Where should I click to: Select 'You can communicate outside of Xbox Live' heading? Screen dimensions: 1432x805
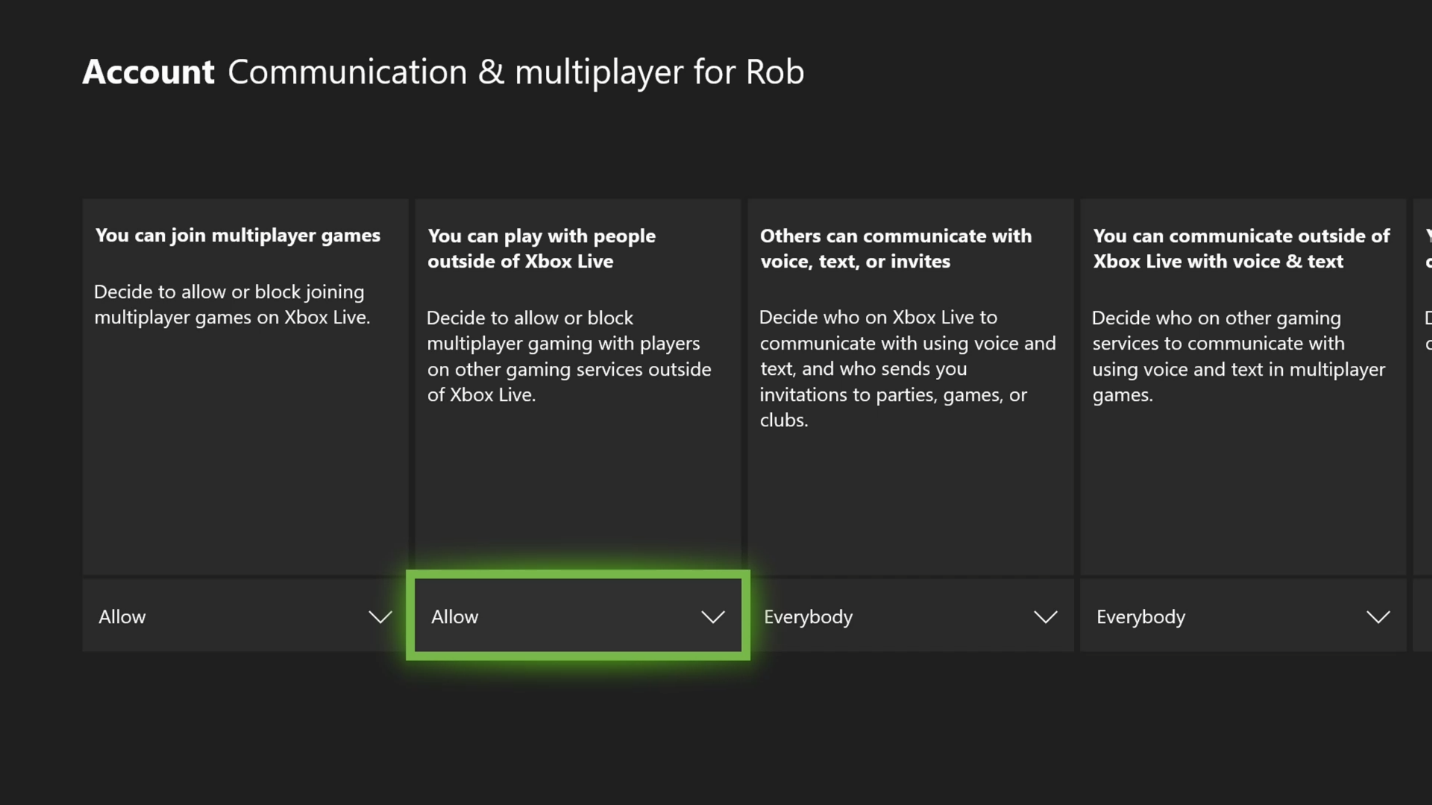(1240, 248)
